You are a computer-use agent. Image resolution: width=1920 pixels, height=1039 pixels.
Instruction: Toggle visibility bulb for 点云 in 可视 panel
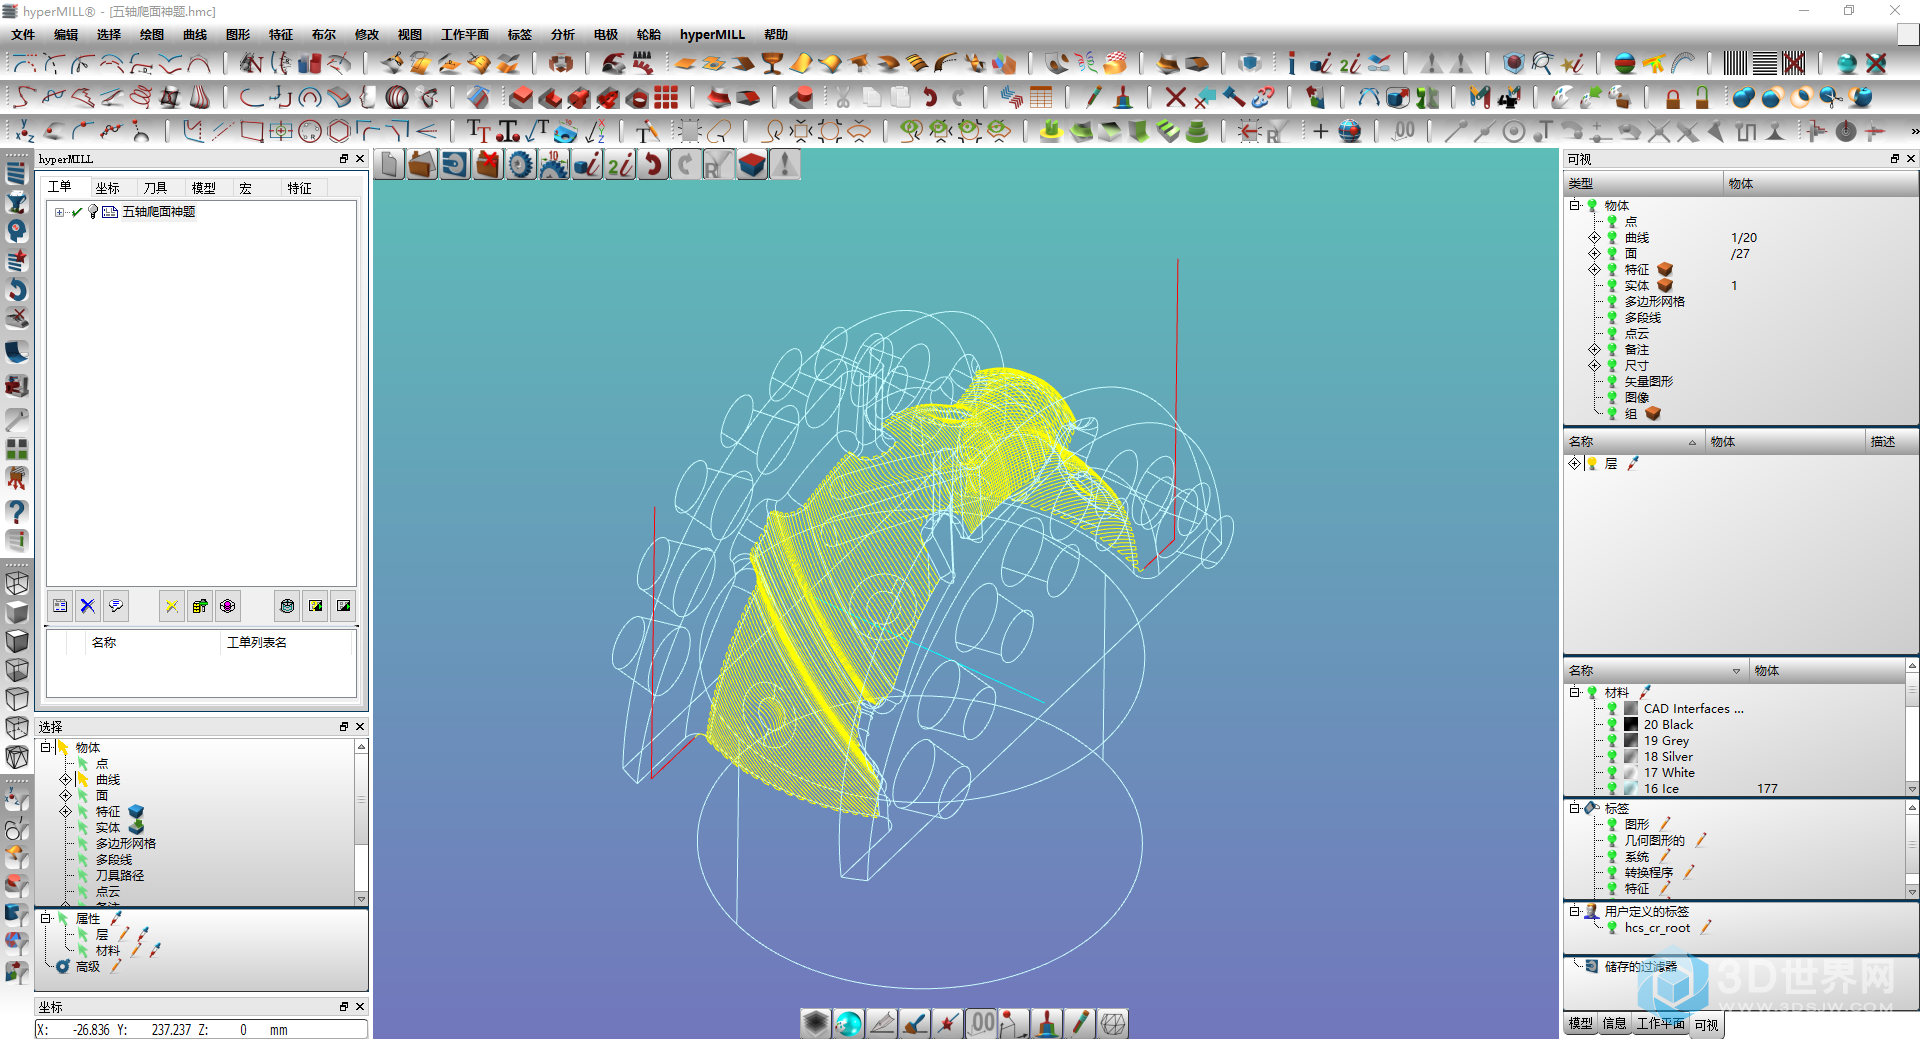point(1612,334)
